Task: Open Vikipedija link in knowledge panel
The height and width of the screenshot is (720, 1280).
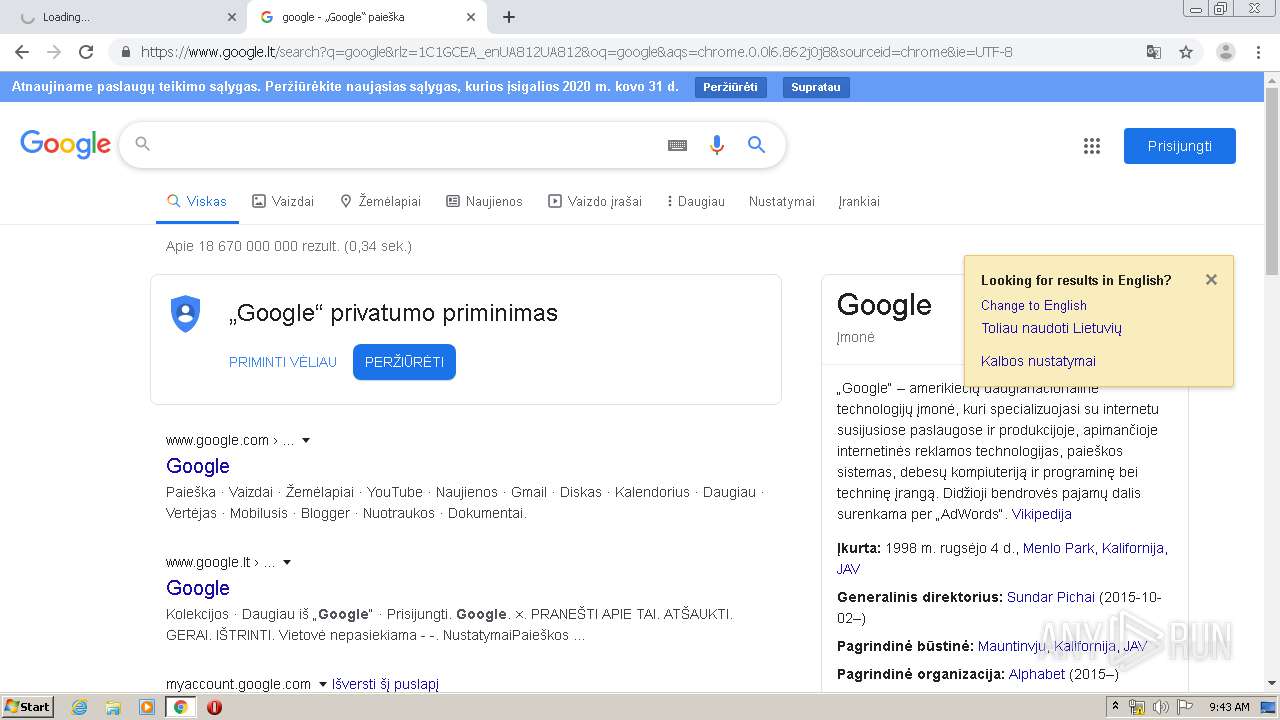Action: click(x=1041, y=514)
